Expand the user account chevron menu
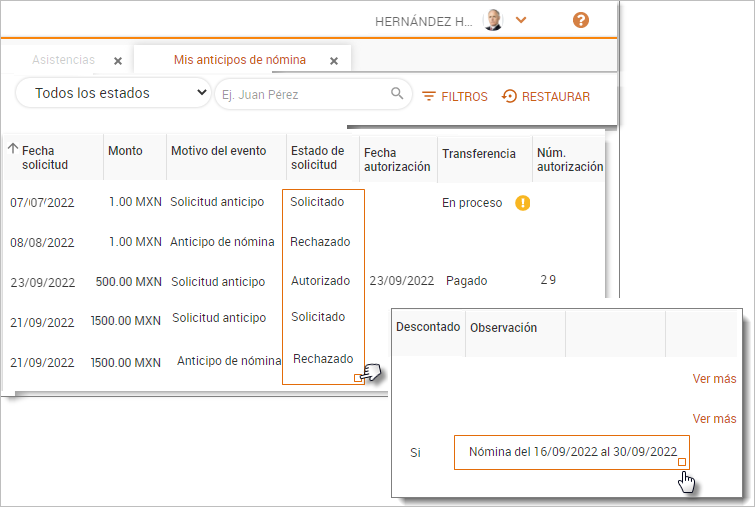 pos(521,20)
